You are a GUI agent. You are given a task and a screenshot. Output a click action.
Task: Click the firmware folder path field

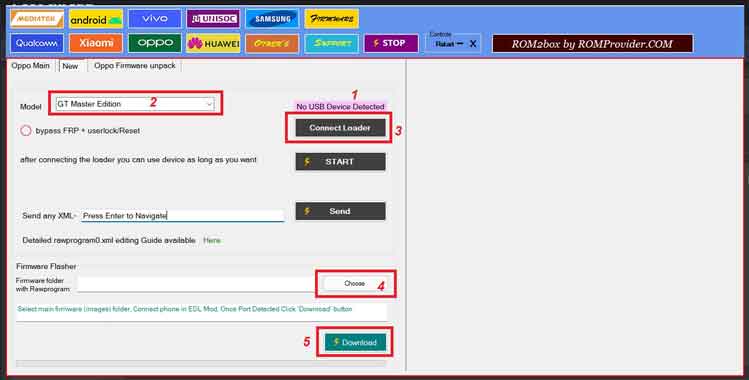(x=196, y=284)
